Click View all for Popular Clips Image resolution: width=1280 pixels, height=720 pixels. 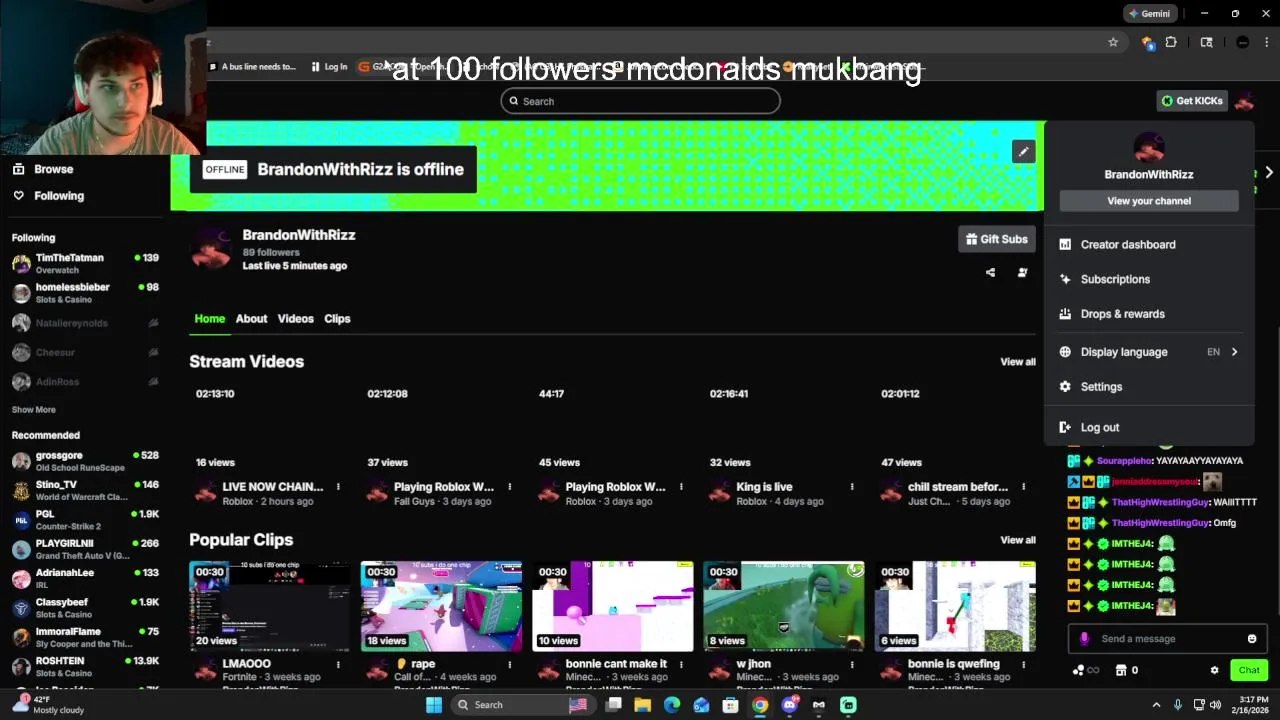click(x=1018, y=540)
